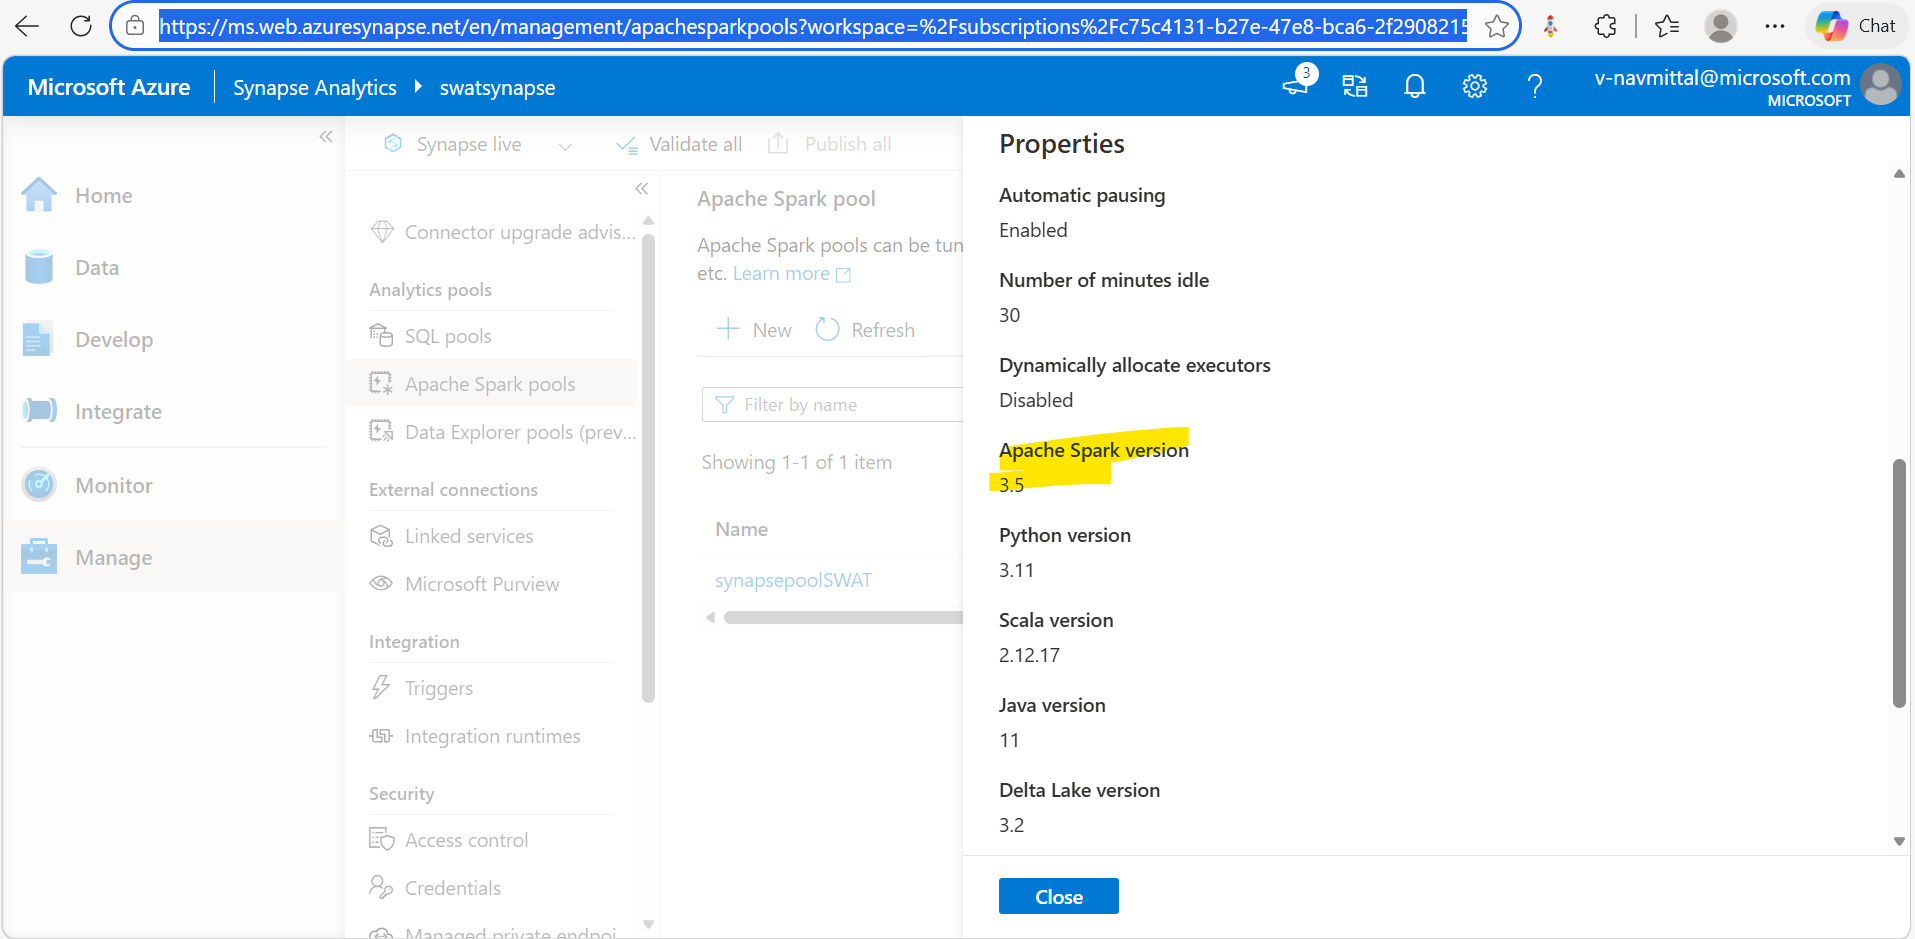Image resolution: width=1915 pixels, height=939 pixels.
Task: Close the Properties panel
Action: pyautogui.click(x=1058, y=897)
